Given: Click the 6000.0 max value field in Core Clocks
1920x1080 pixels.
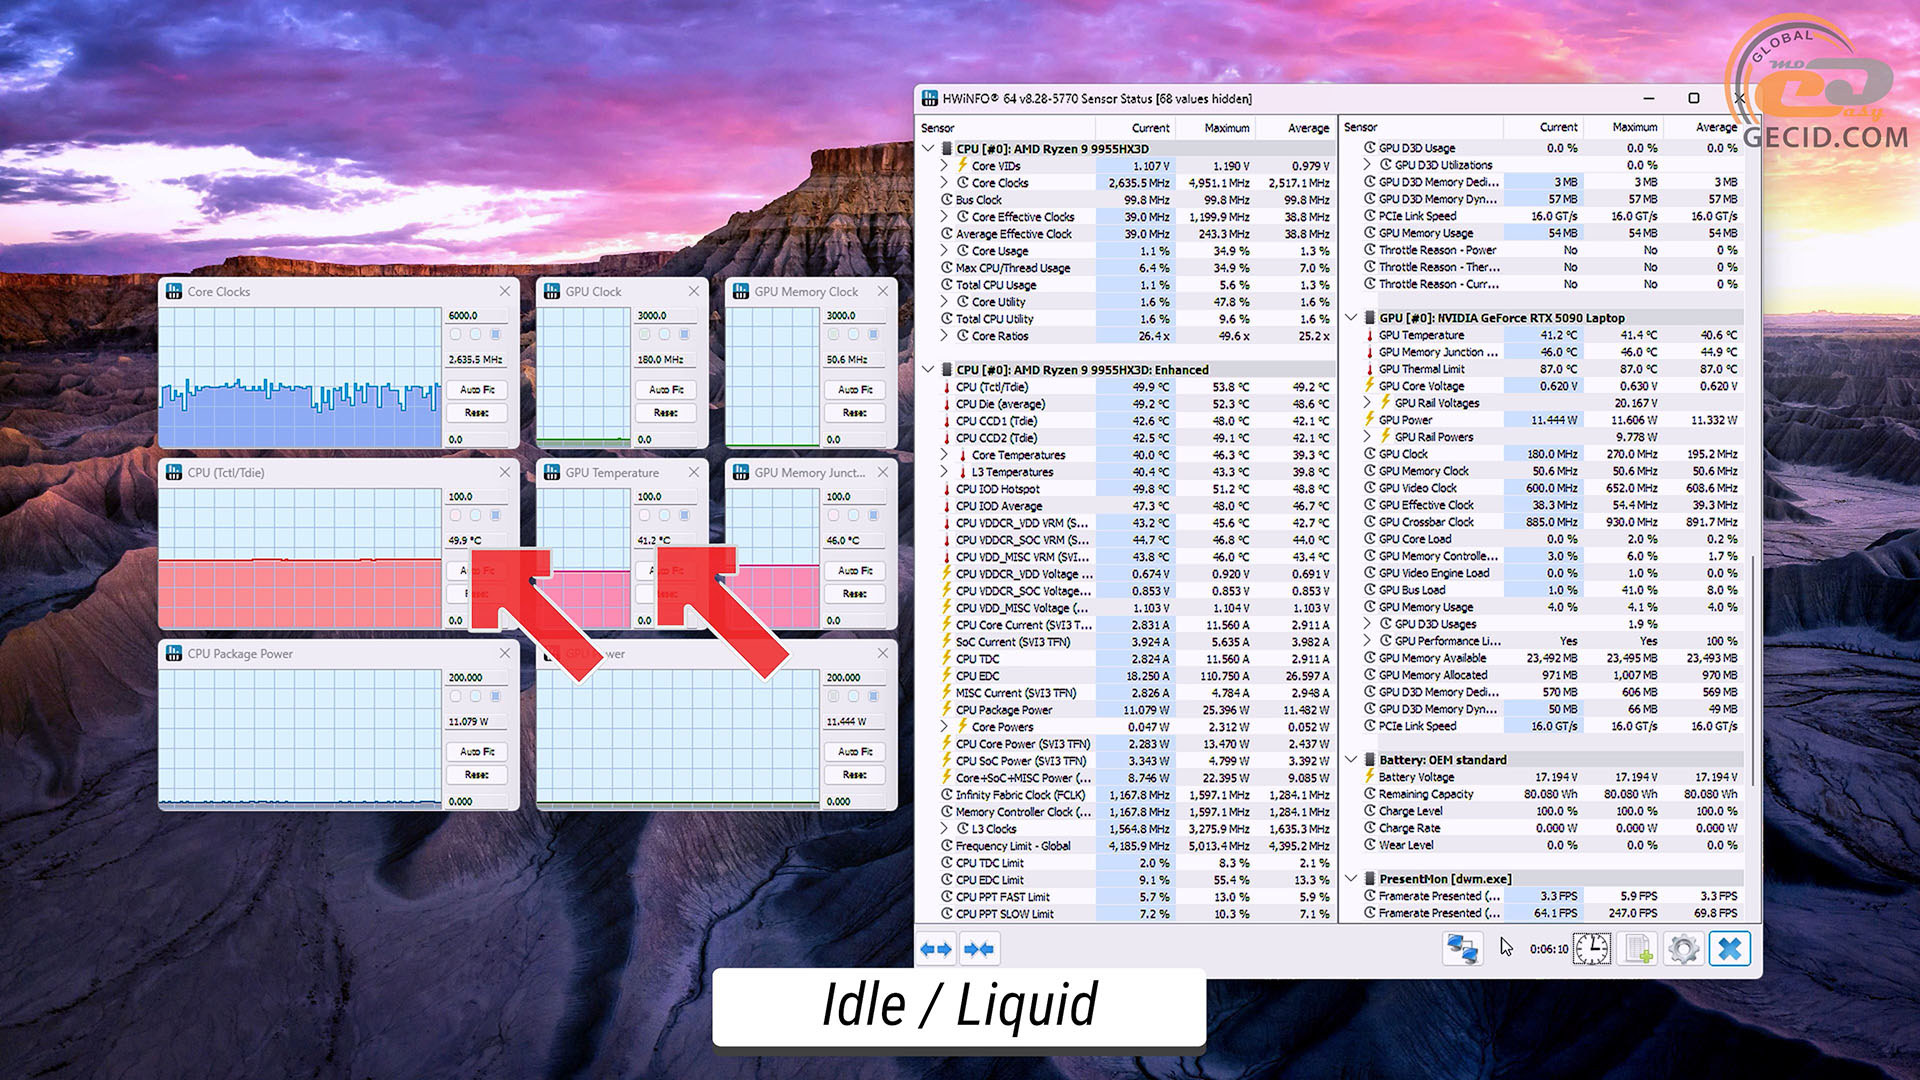Looking at the screenshot, I should [475, 315].
